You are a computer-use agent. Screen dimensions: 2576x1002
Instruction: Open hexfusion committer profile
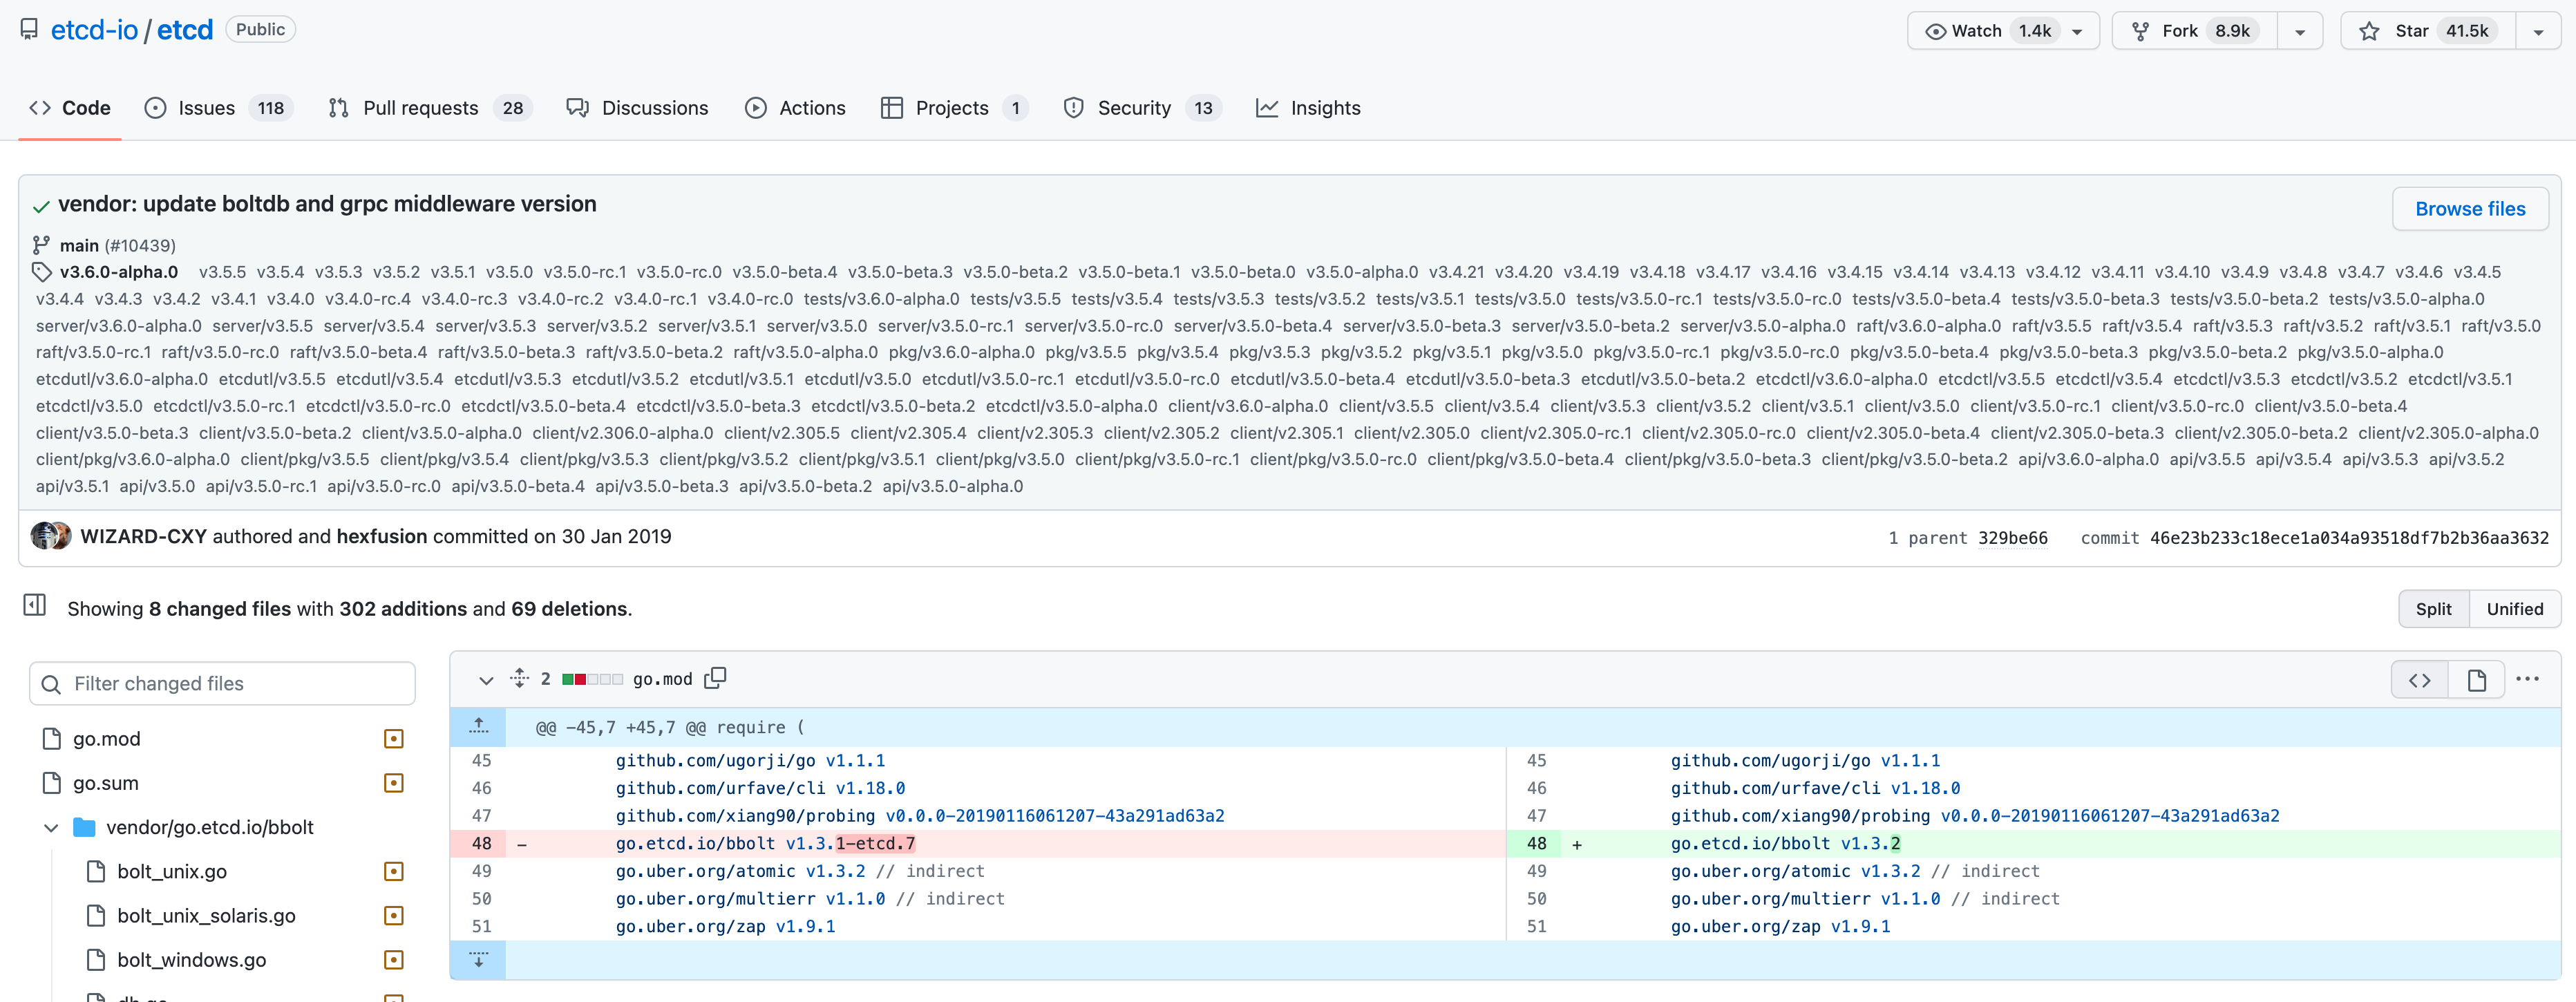coord(381,536)
